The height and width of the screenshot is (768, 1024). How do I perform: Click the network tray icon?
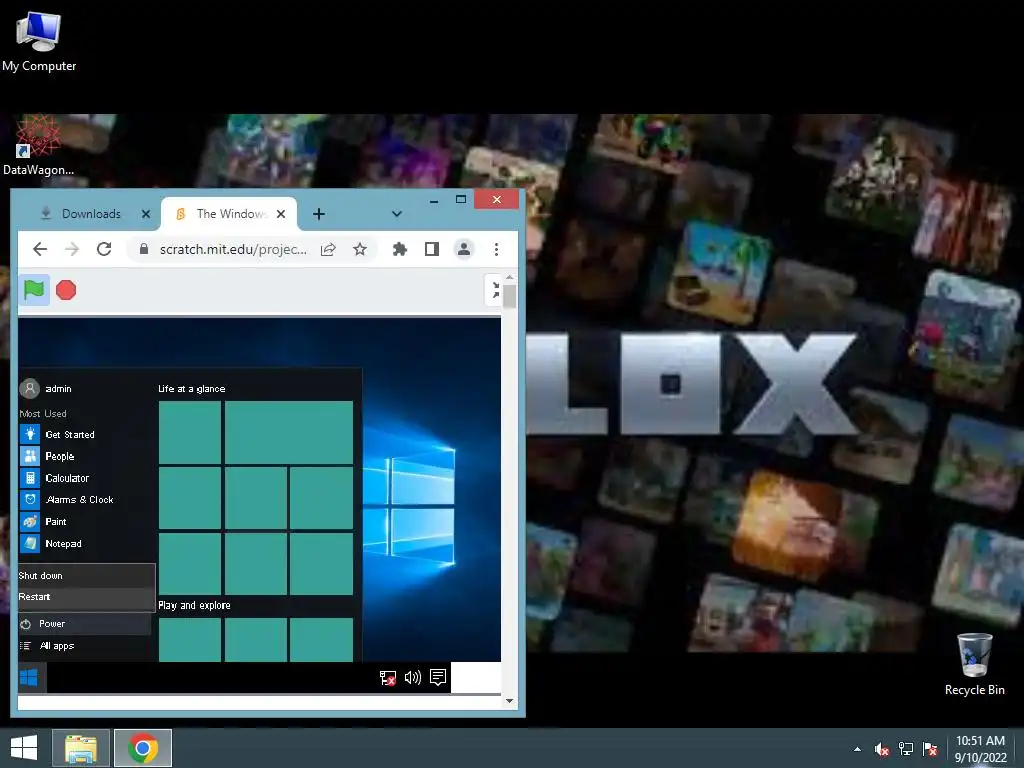tap(906, 749)
